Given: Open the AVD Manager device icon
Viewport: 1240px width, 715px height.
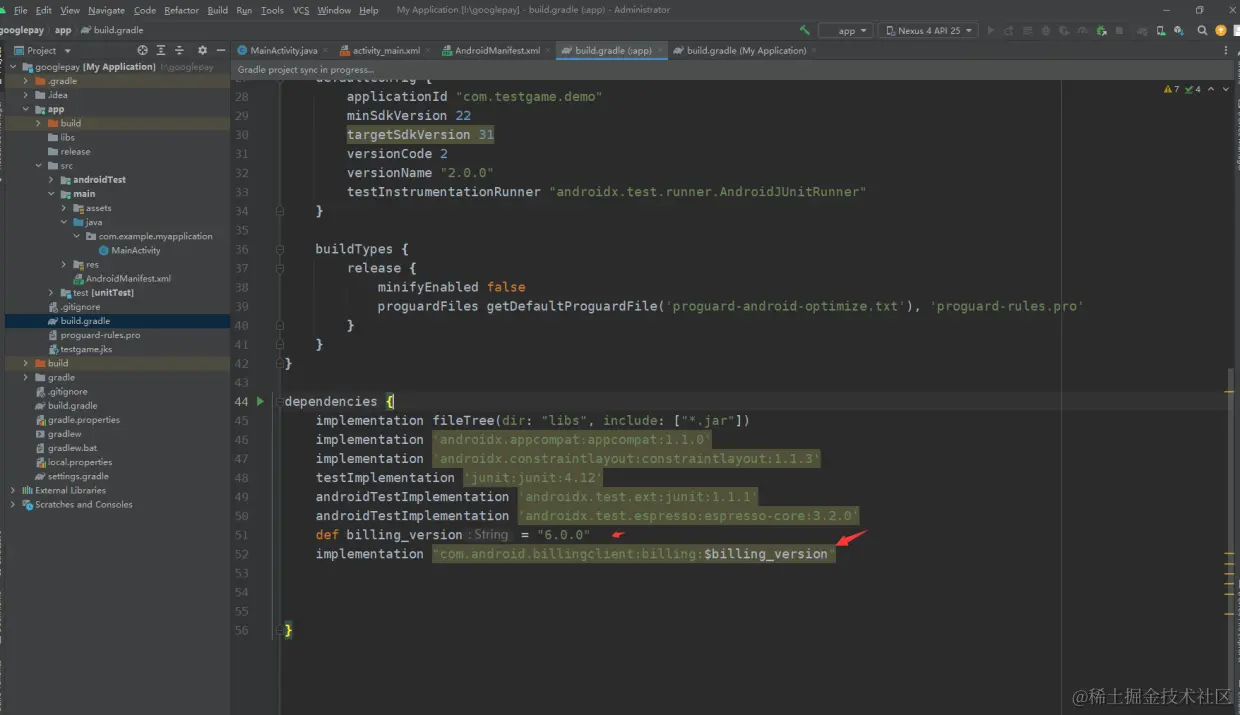Looking at the screenshot, I should click(1160, 30).
